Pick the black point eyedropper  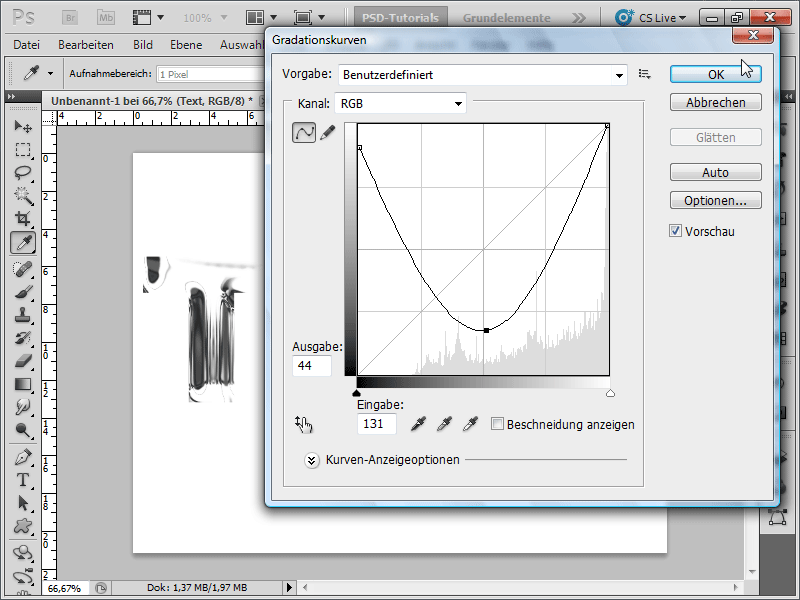coord(418,423)
